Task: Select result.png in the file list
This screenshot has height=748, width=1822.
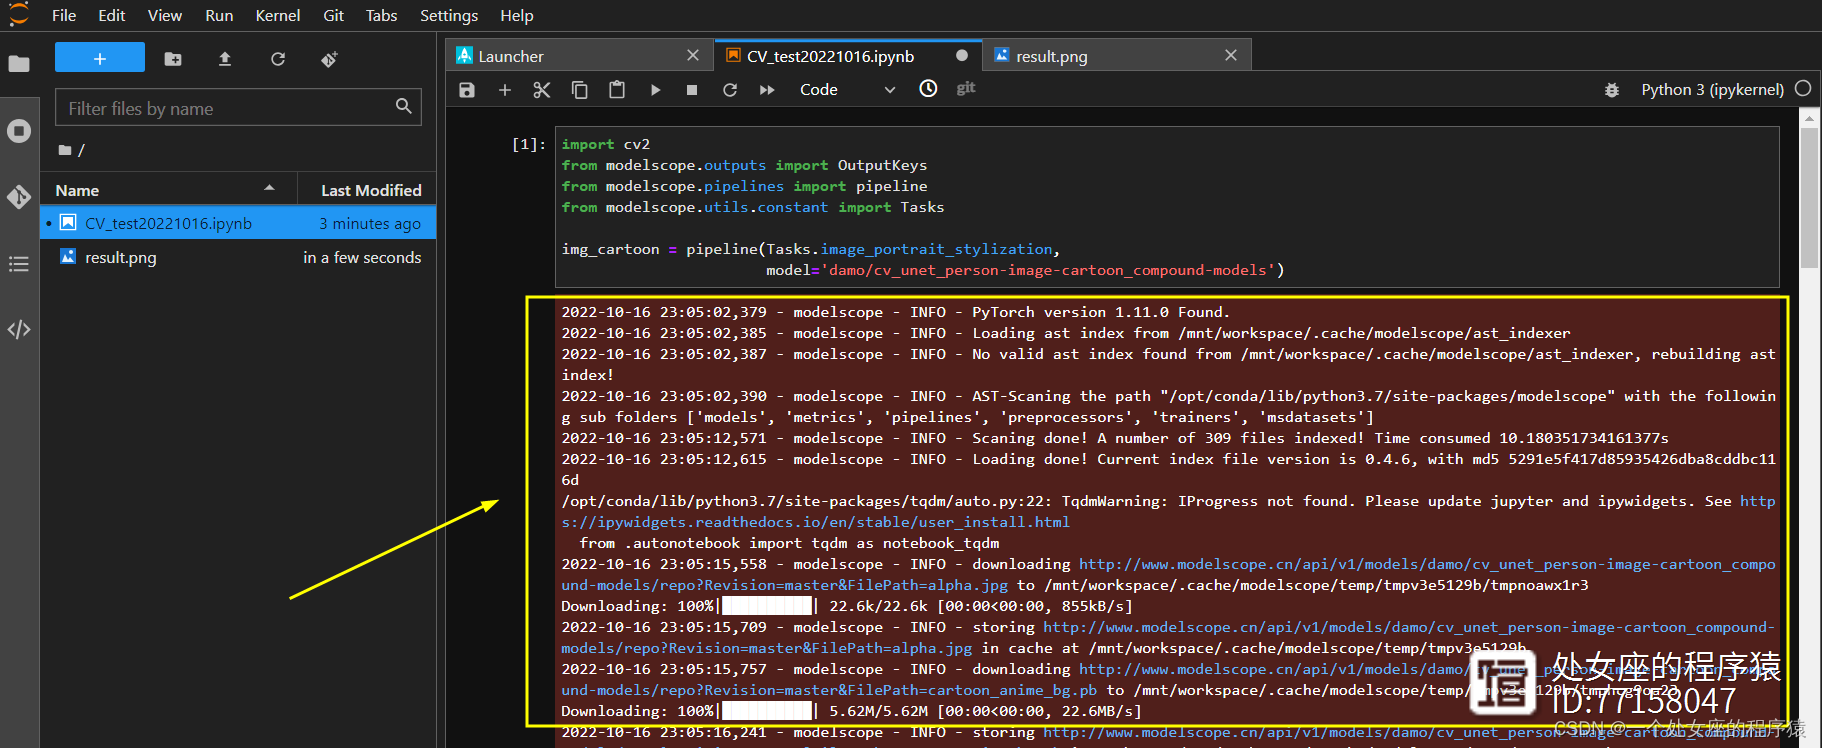Action: (238, 257)
